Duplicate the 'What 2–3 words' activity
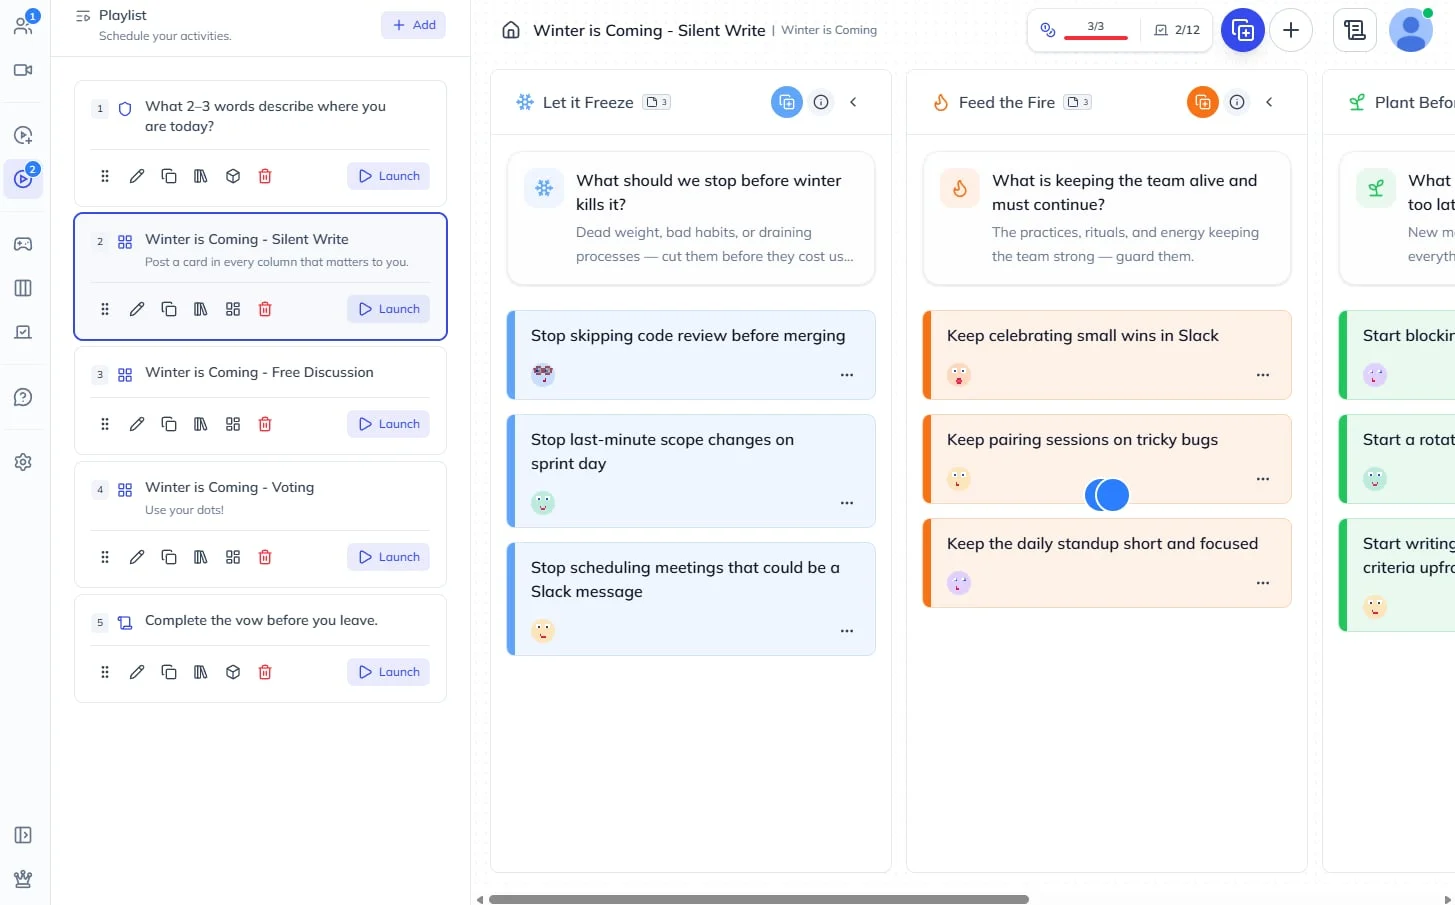 169,176
